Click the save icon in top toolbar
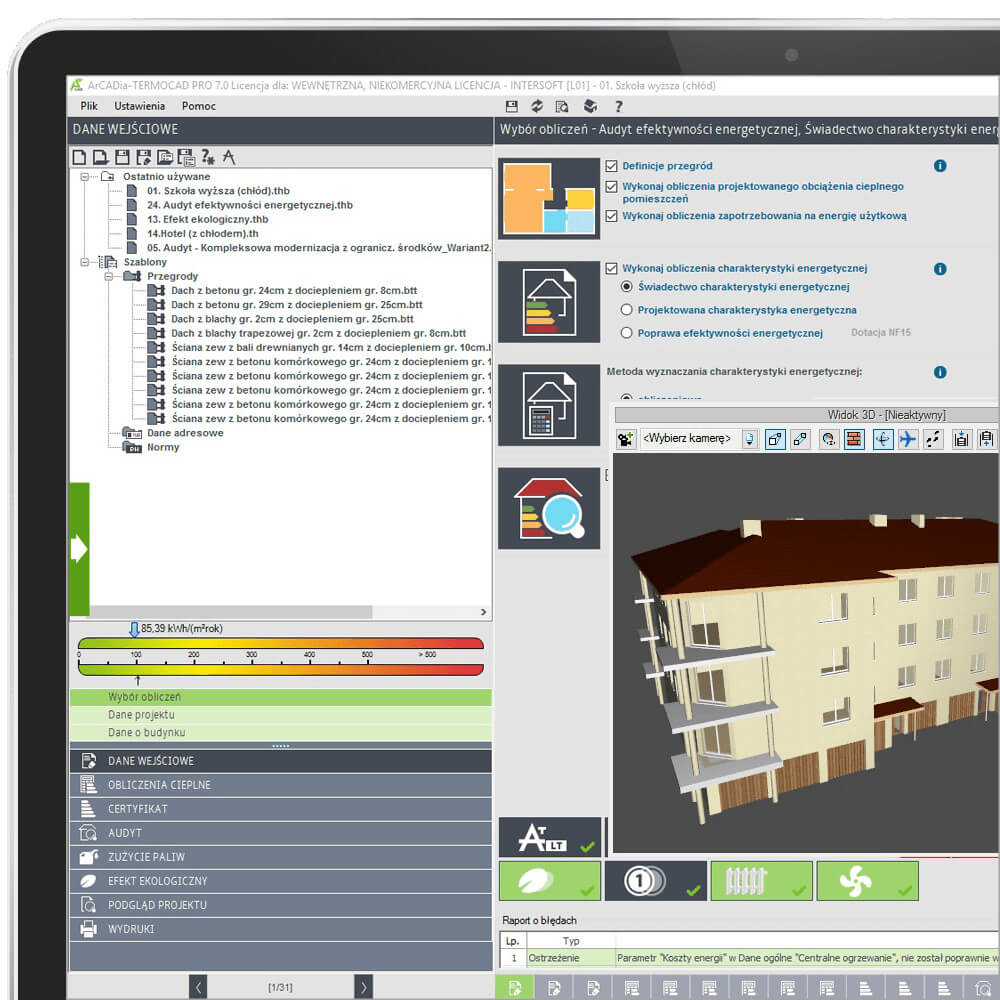The height and width of the screenshot is (1000, 1000). coord(511,107)
